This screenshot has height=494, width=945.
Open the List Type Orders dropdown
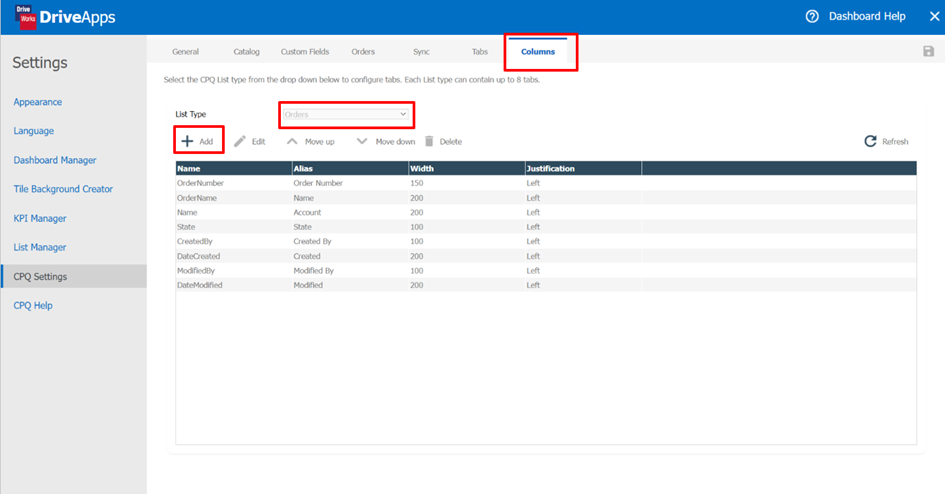[x=345, y=114]
